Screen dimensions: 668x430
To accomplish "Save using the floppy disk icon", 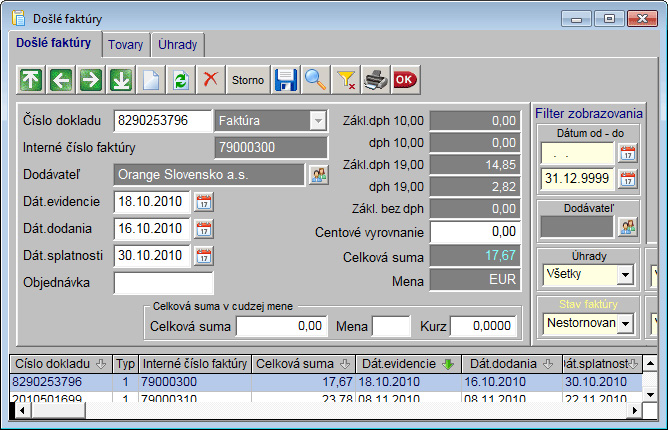I will [287, 78].
